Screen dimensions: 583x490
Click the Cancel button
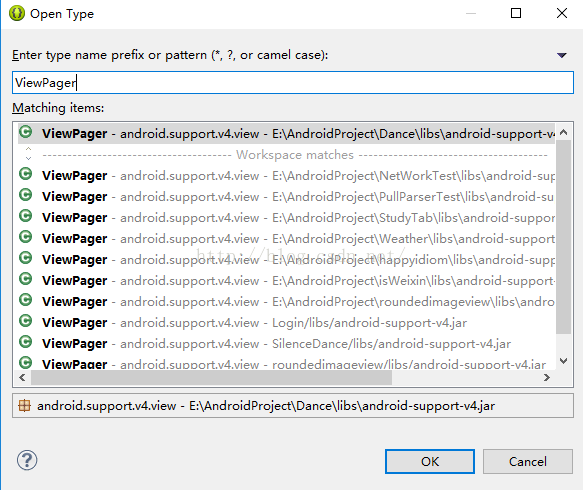(x=528, y=461)
